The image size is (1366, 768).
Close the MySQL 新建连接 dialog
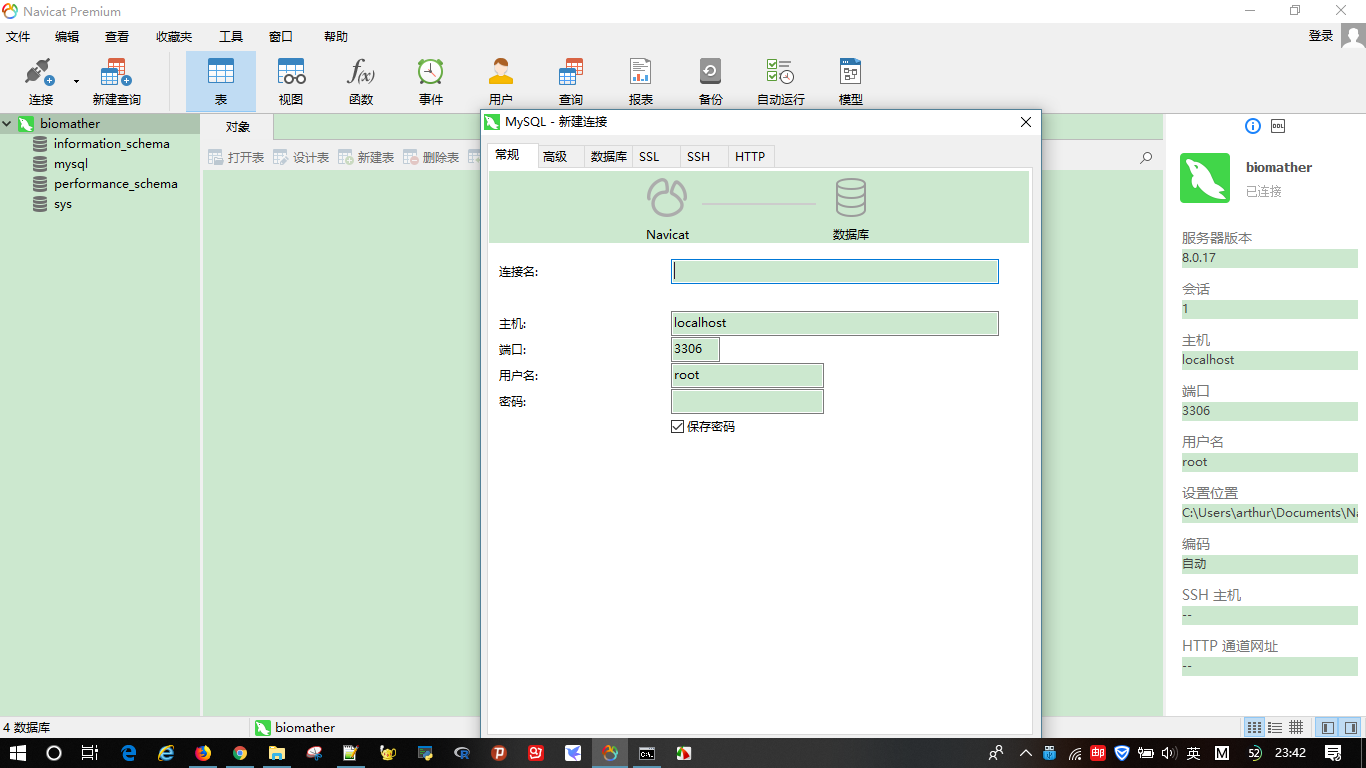coord(1025,122)
